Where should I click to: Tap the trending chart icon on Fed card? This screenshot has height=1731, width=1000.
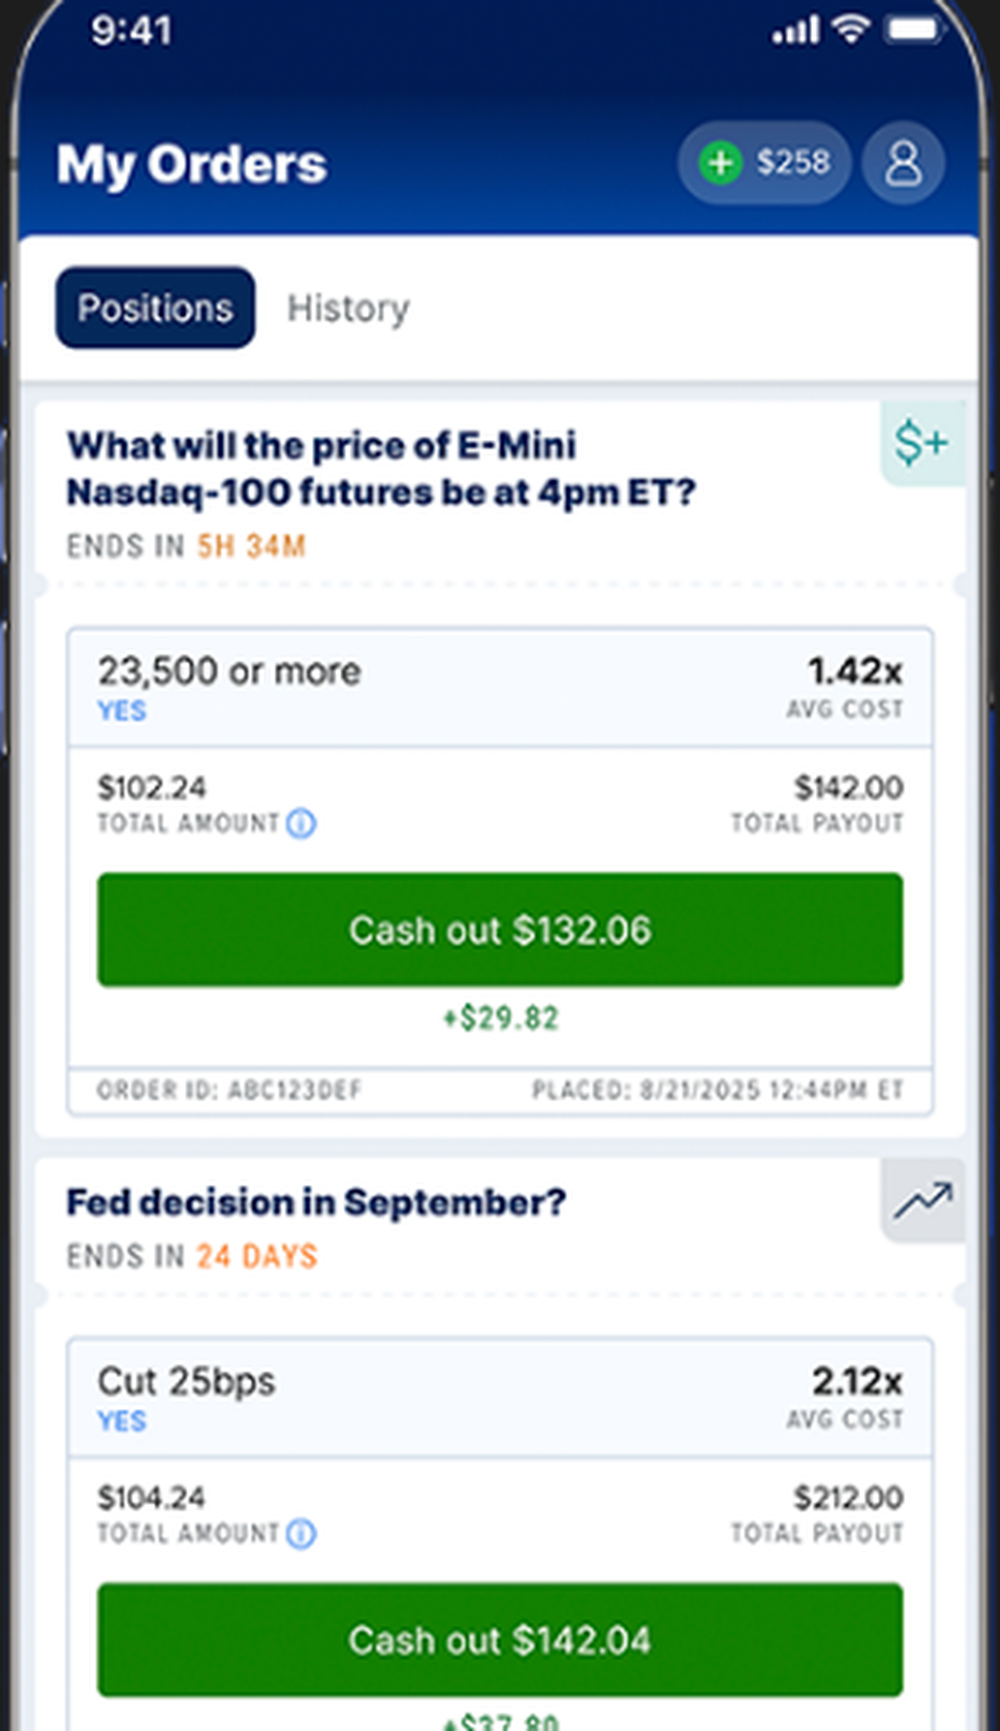point(922,1198)
